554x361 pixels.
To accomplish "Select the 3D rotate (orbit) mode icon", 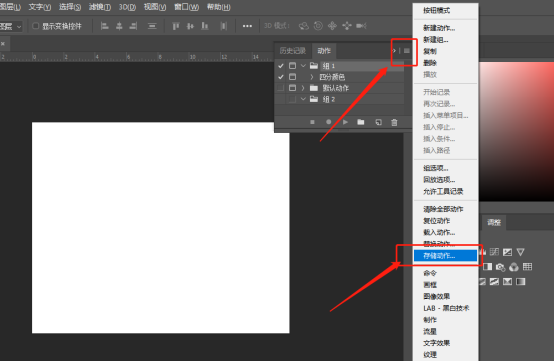I will (303, 26).
